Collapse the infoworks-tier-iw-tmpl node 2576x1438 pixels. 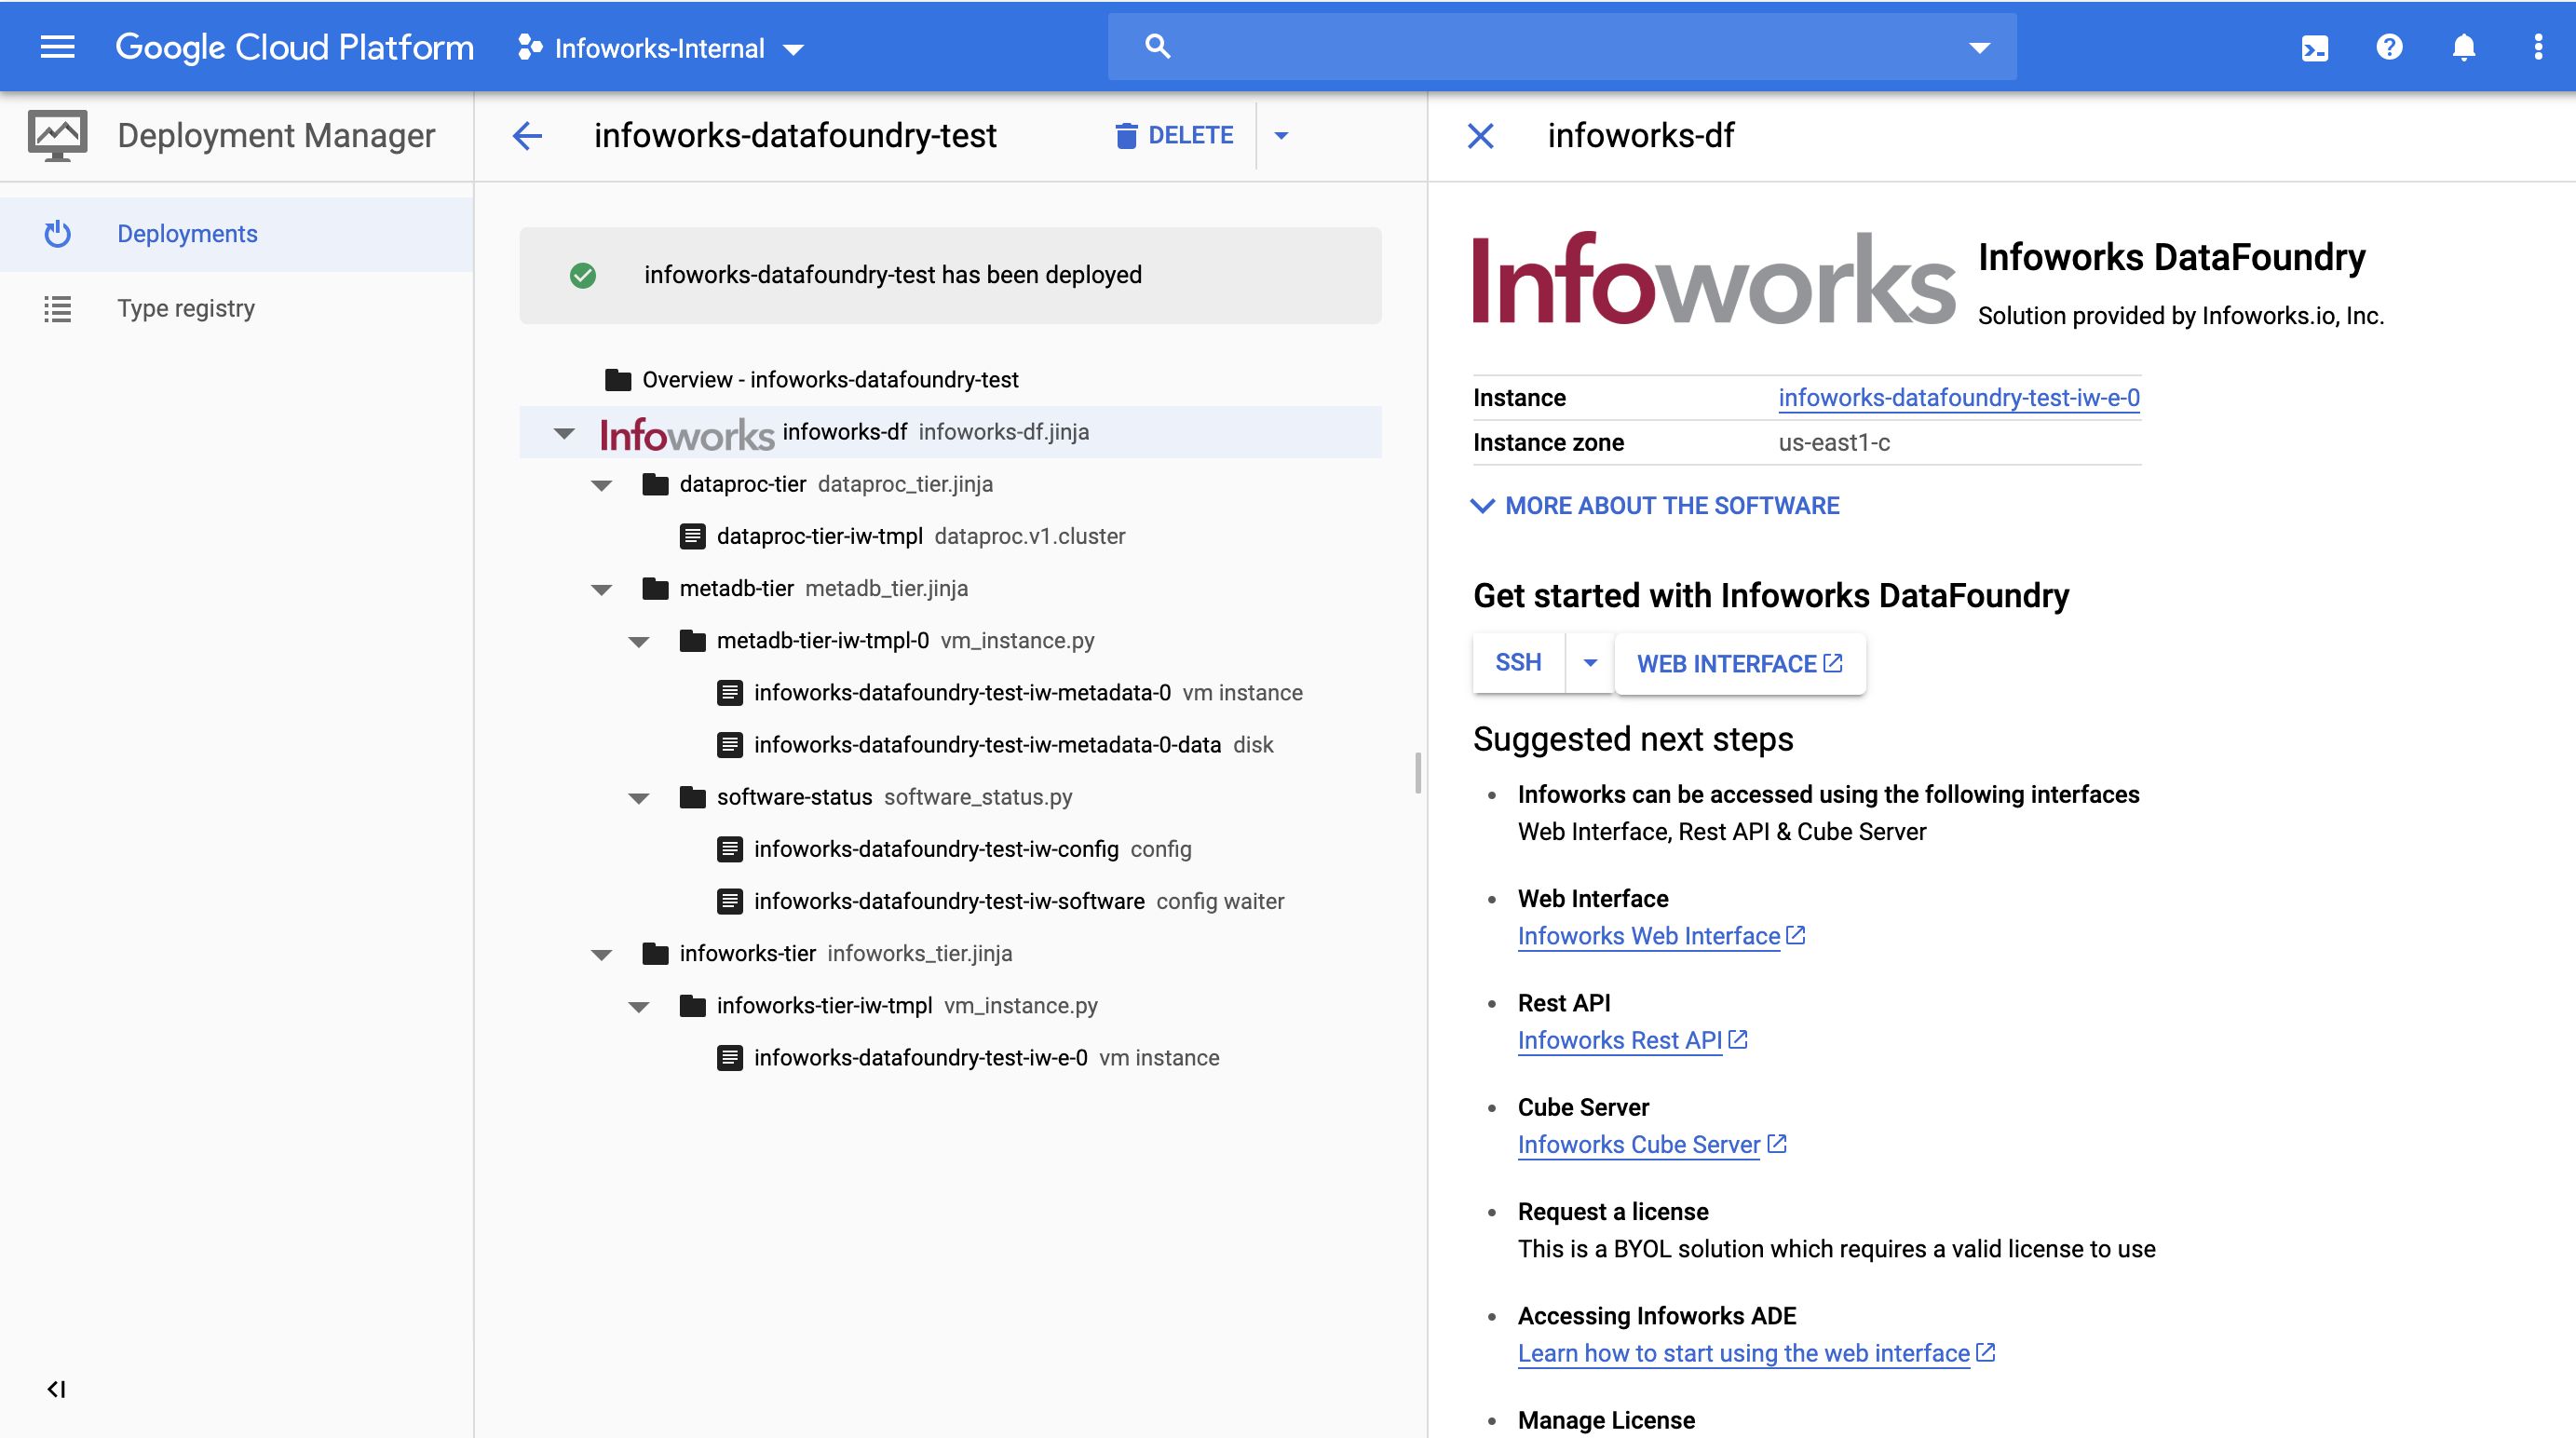638,1006
